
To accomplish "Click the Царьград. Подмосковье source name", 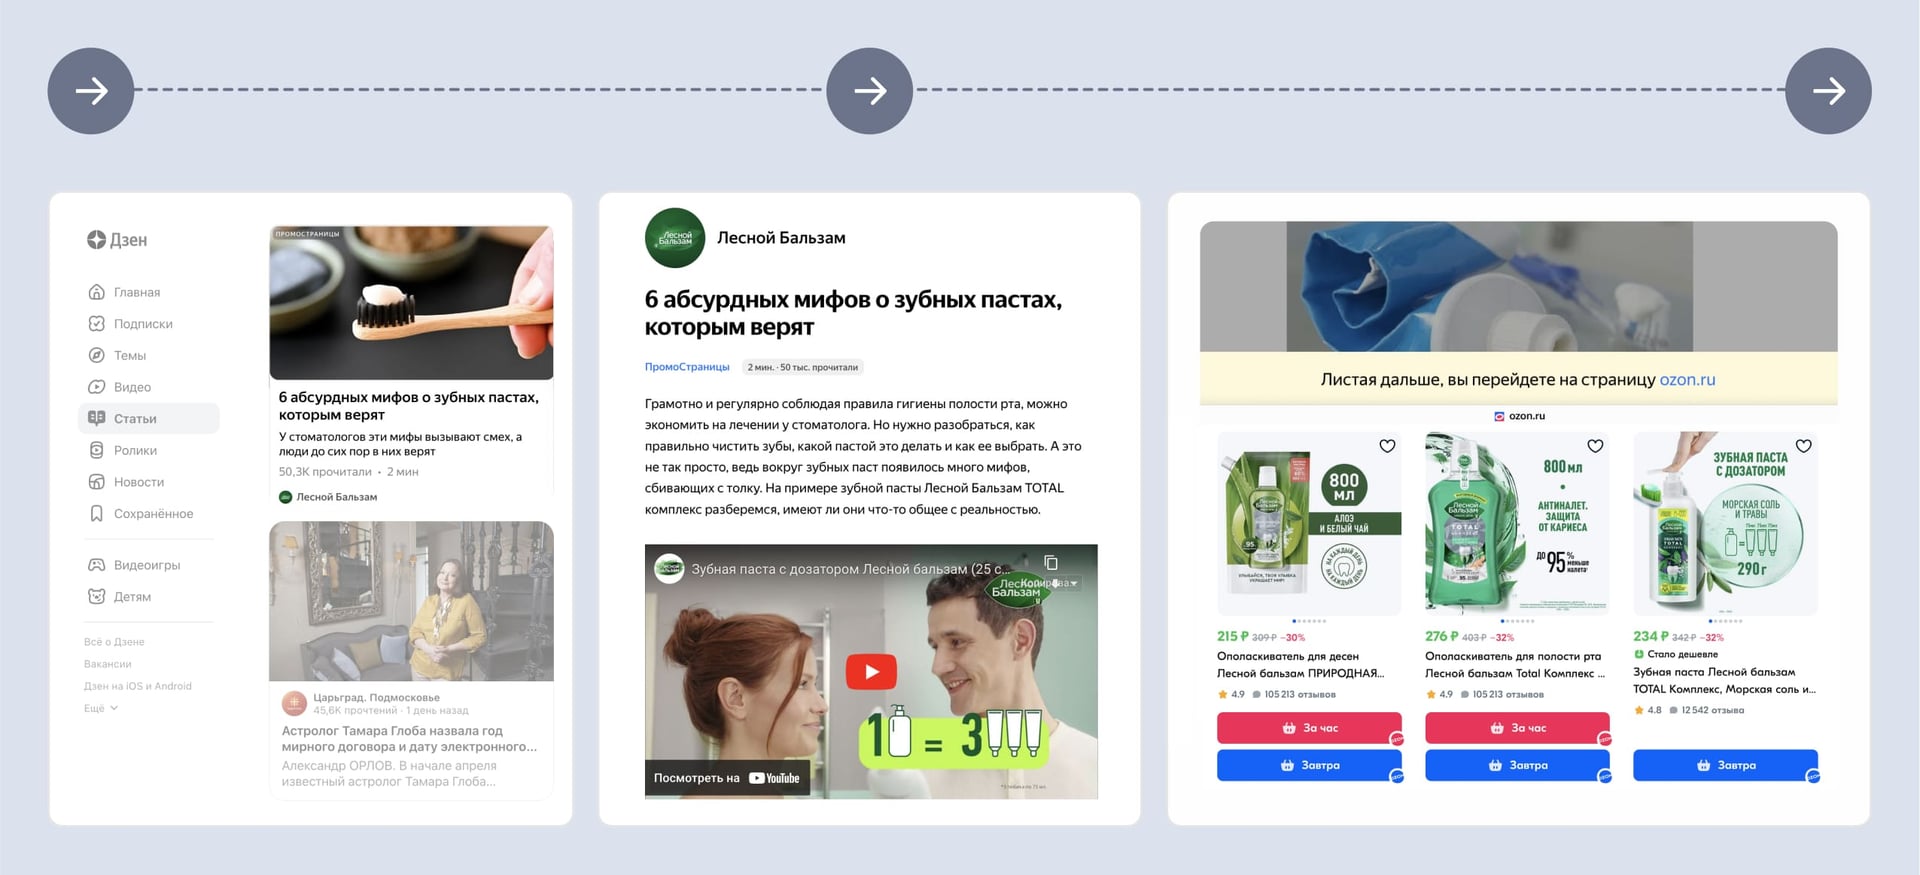I will pyautogui.click(x=376, y=697).
